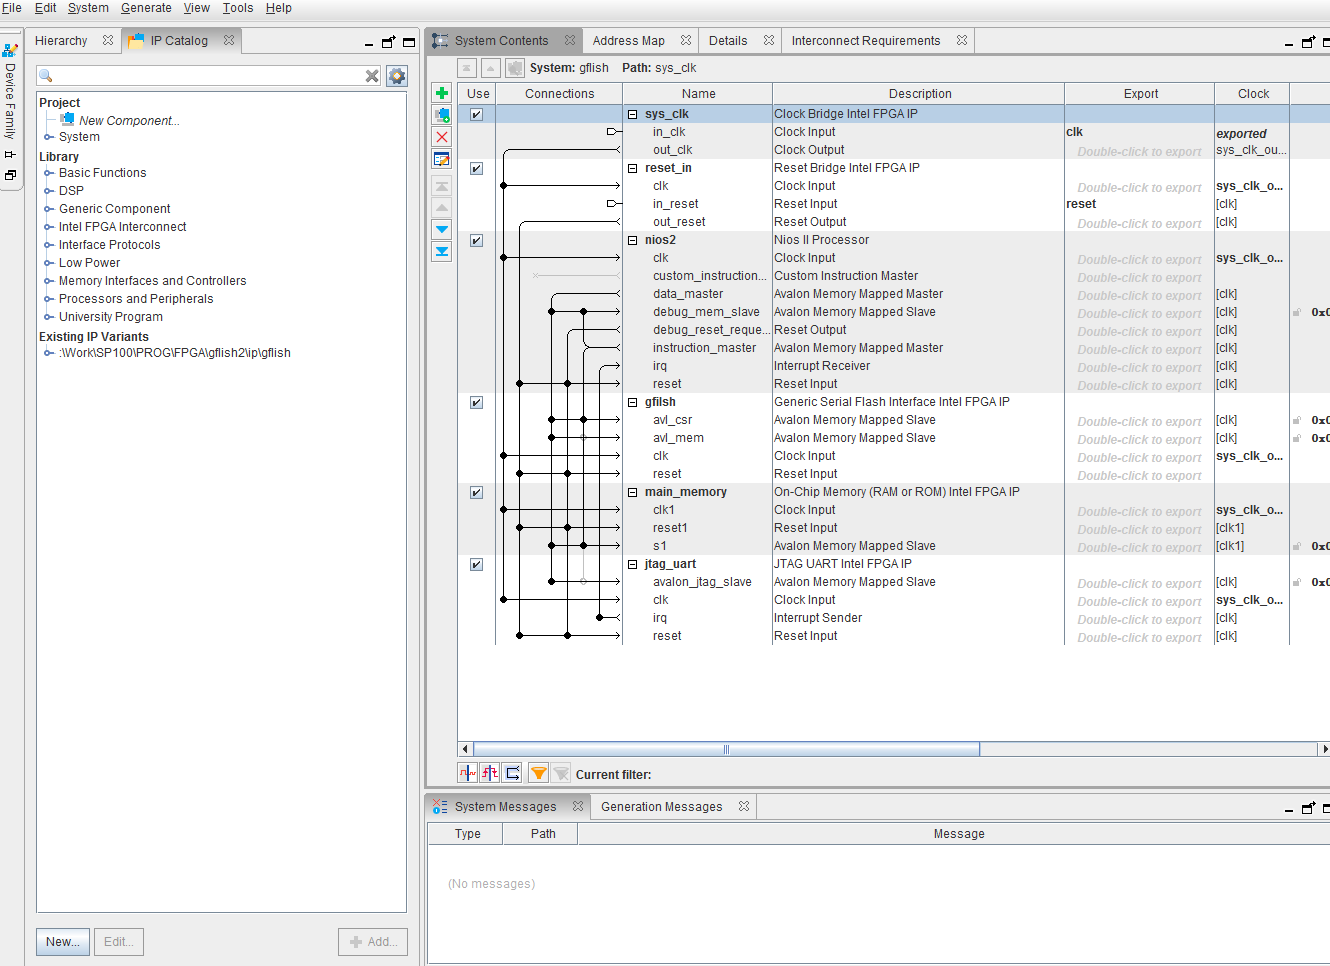
Task: Click the connections display arrow icon
Action: (x=512, y=773)
